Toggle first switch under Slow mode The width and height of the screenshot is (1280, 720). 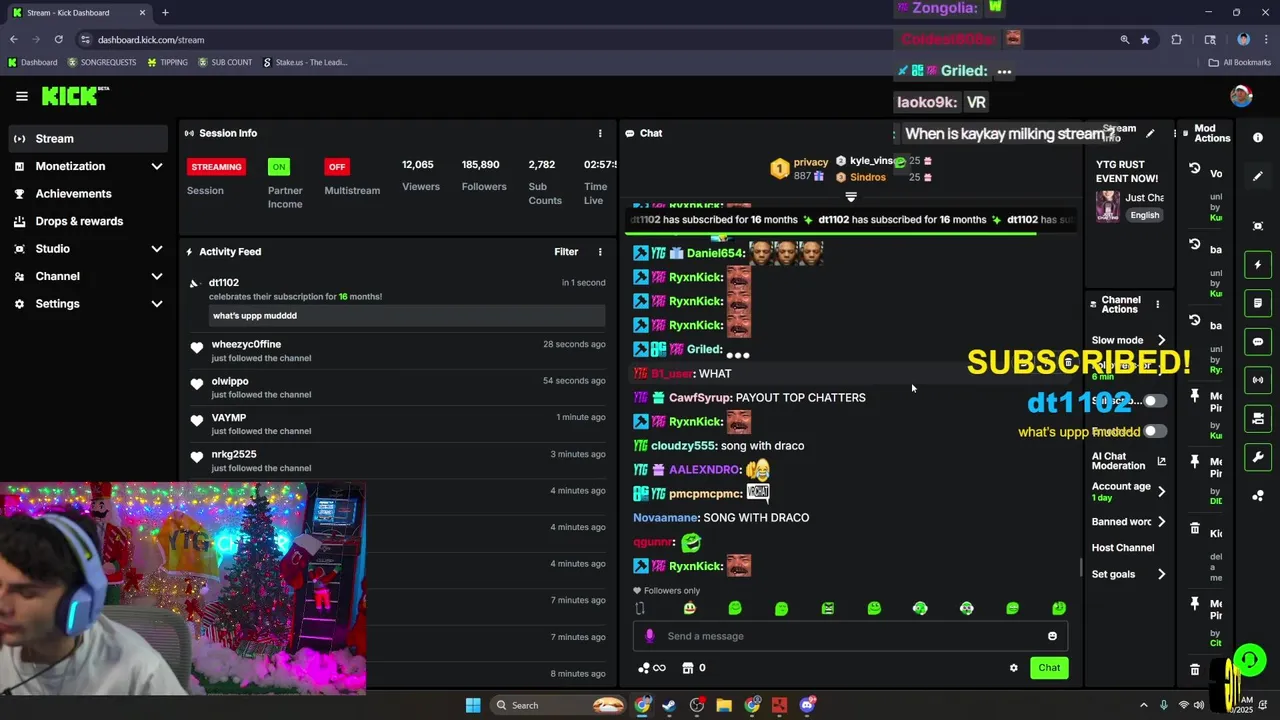click(1155, 401)
